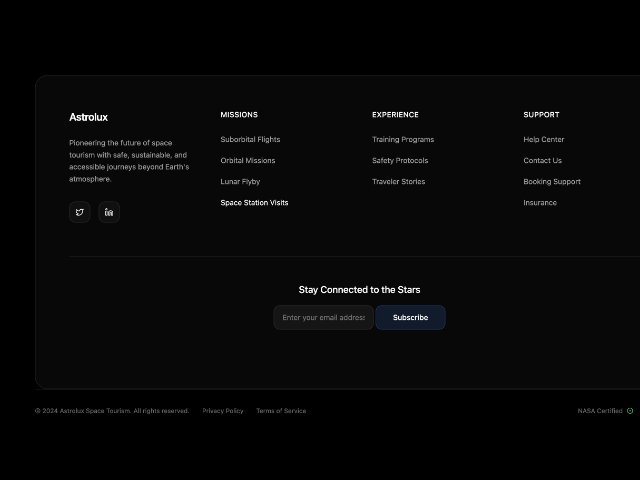The width and height of the screenshot is (640, 480).
Task: Go to Booking Support
Action: click(x=552, y=182)
